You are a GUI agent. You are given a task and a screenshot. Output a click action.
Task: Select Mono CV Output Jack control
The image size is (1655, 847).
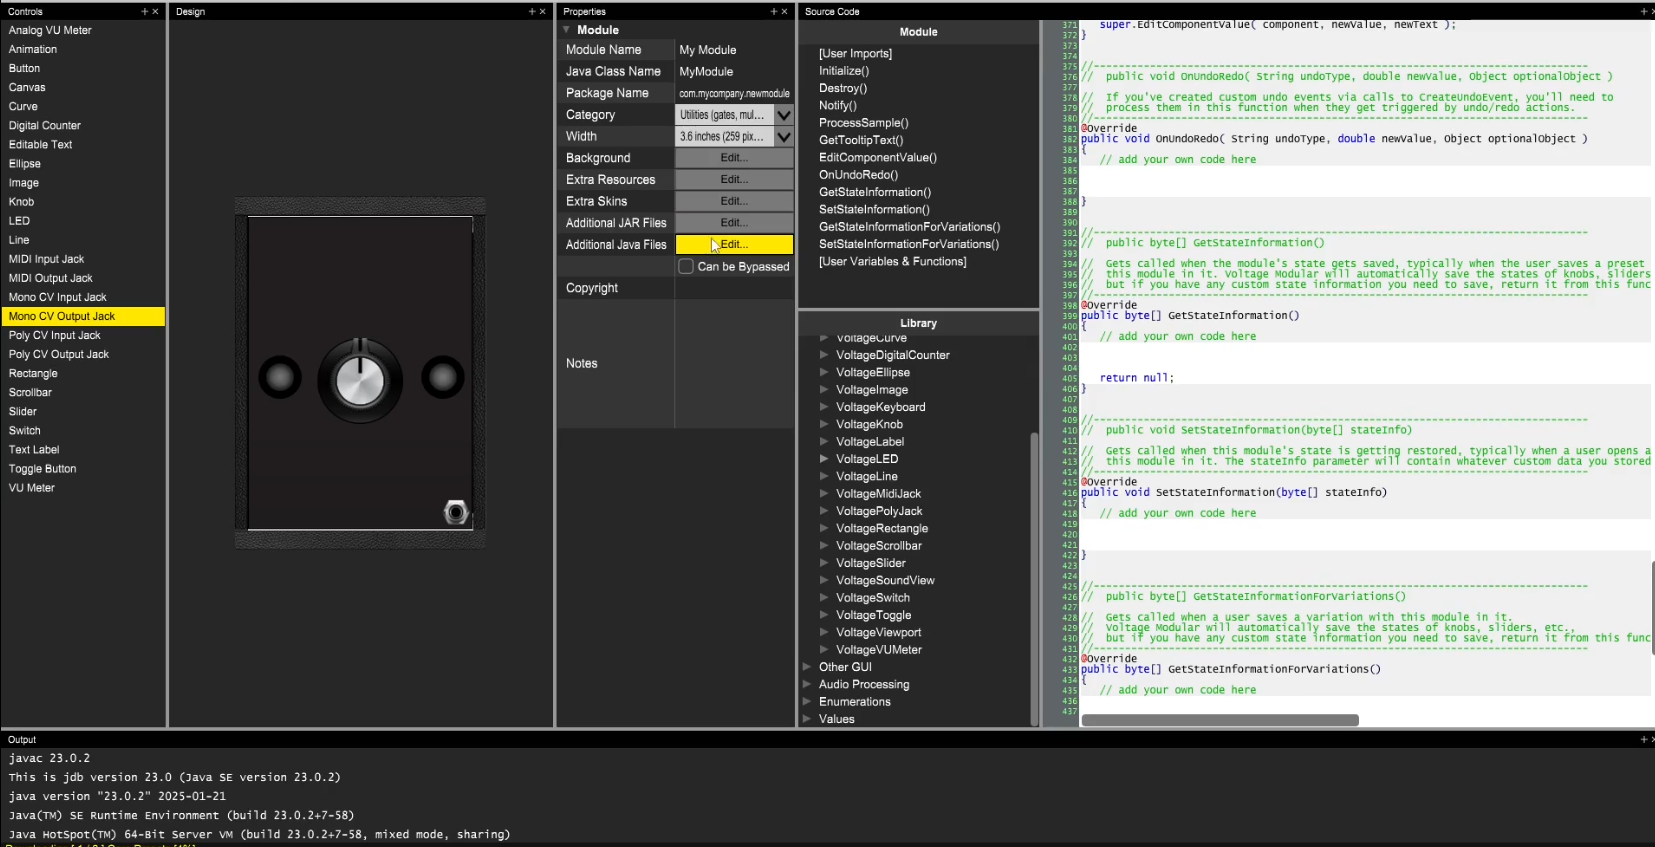point(83,316)
